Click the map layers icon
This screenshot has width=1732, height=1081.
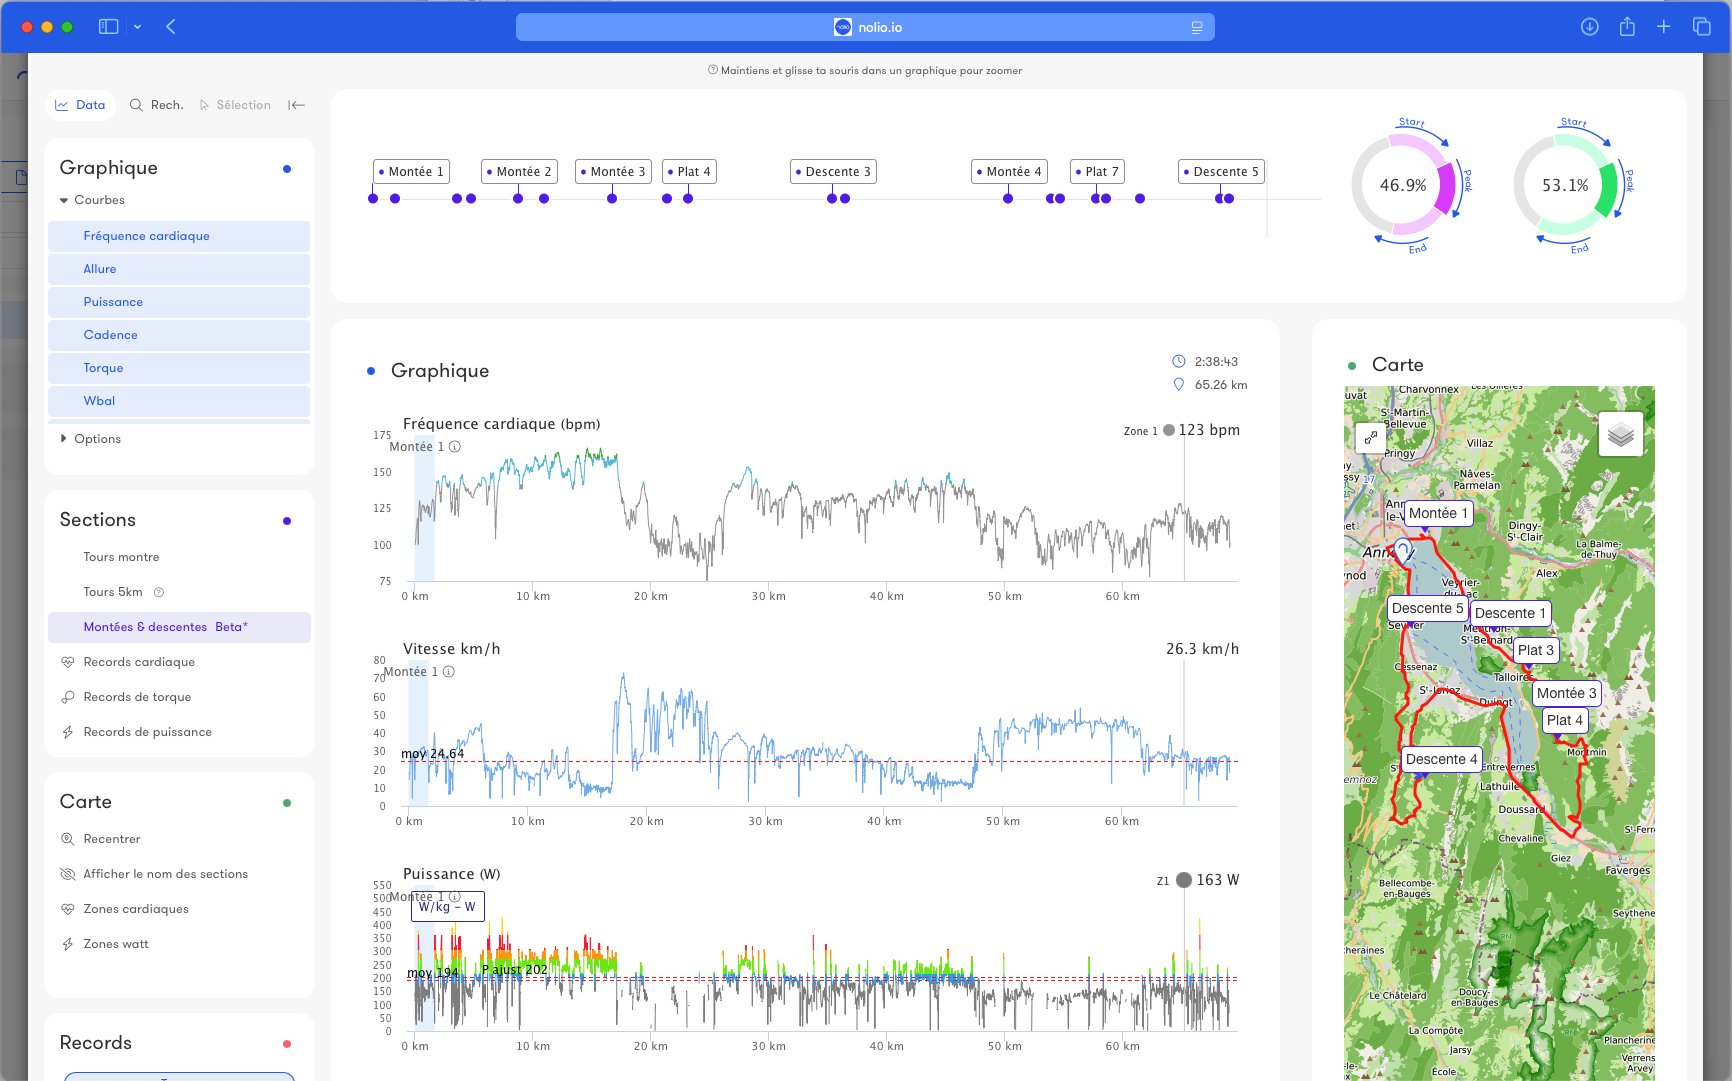[1620, 435]
